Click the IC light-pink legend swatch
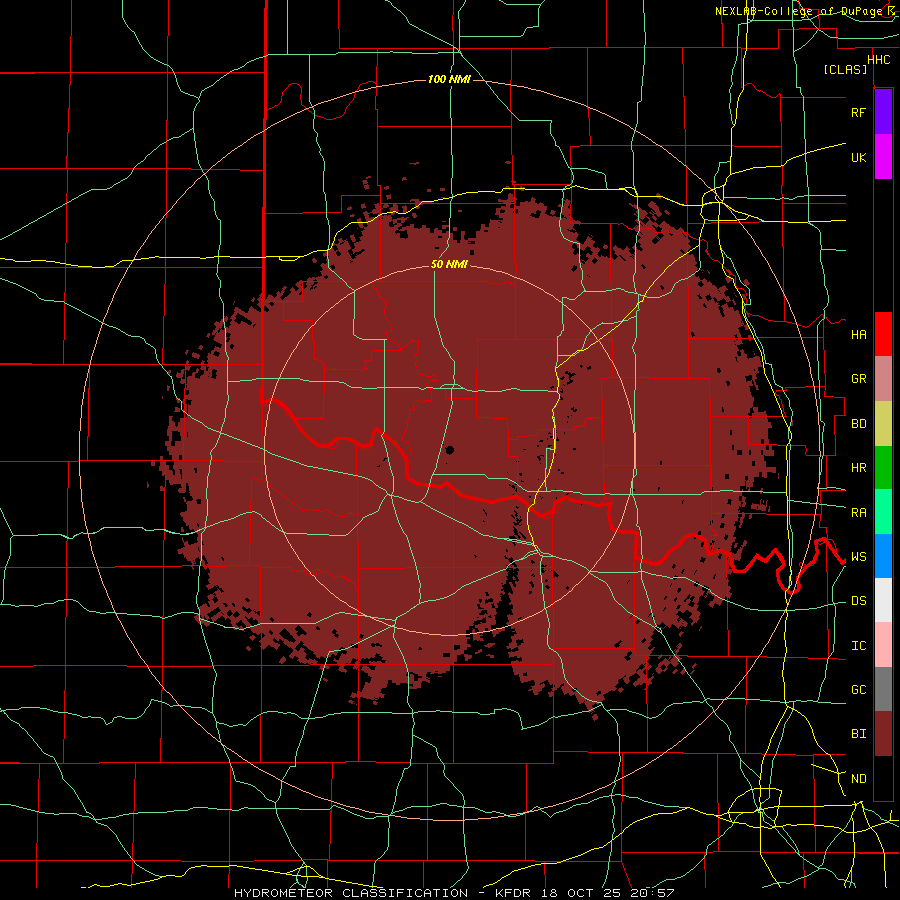The image size is (900, 900). click(883, 645)
